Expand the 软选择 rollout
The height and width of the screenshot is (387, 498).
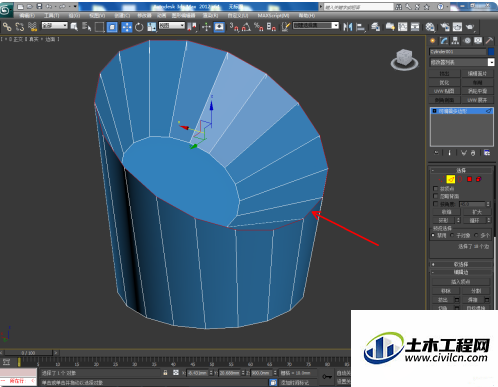pos(461,264)
